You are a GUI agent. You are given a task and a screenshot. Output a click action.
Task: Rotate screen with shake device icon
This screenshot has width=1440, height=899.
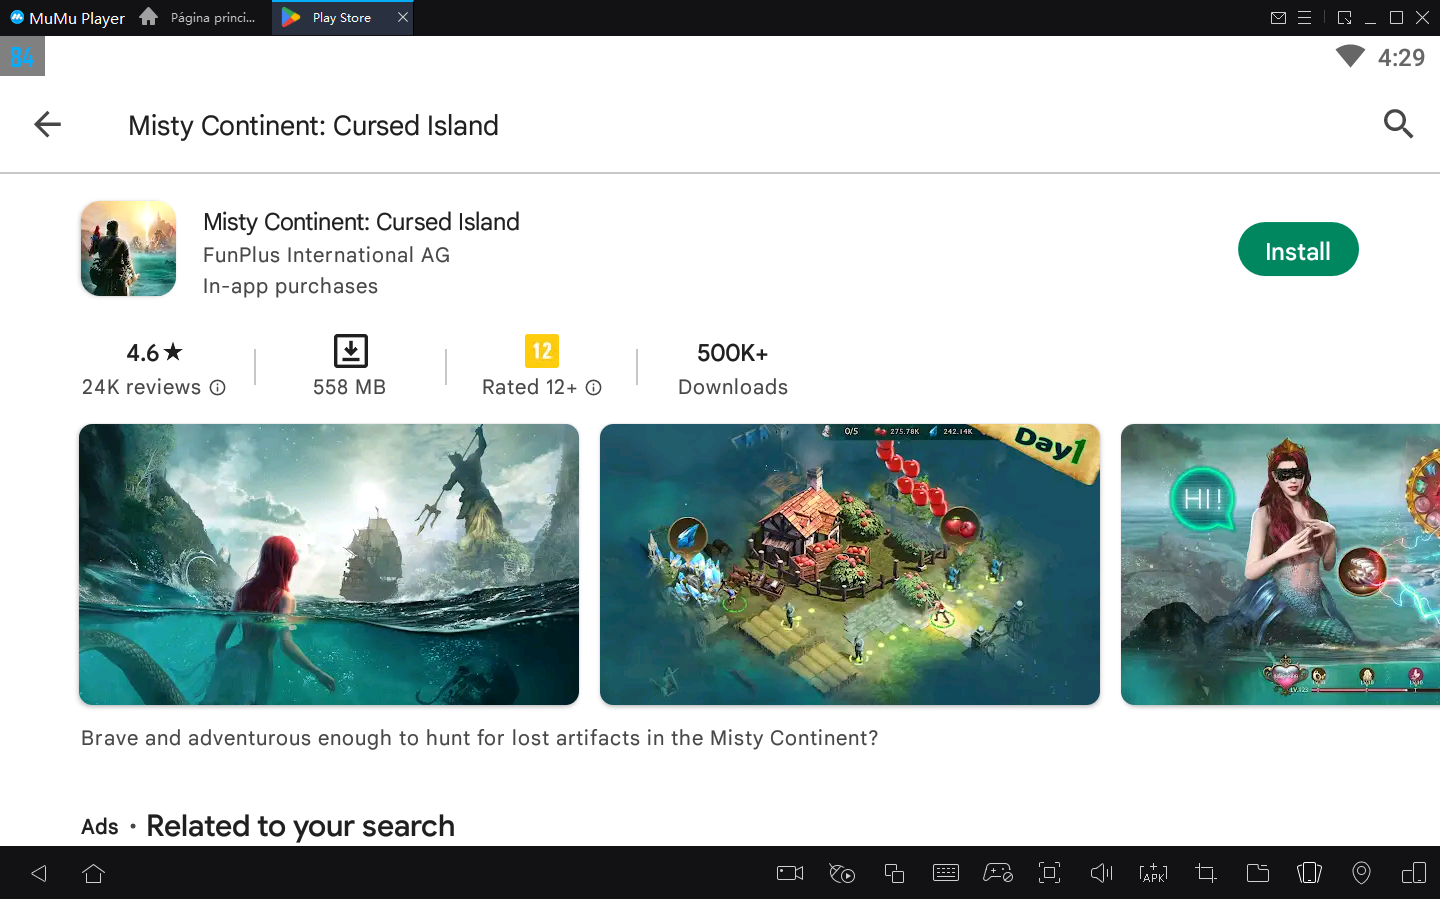(1309, 873)
